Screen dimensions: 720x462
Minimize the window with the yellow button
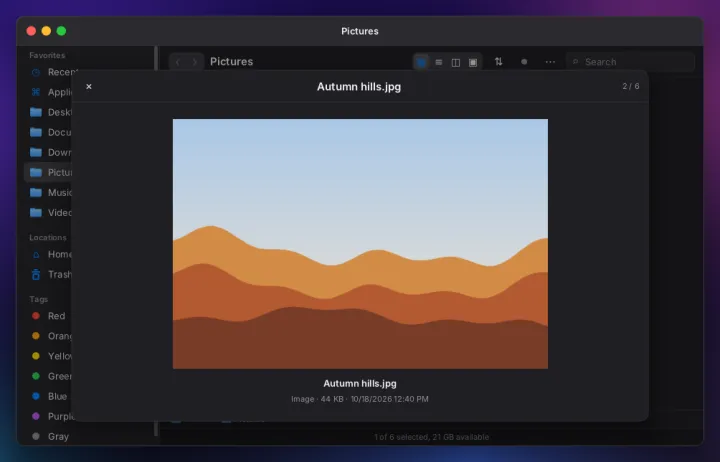46,31
